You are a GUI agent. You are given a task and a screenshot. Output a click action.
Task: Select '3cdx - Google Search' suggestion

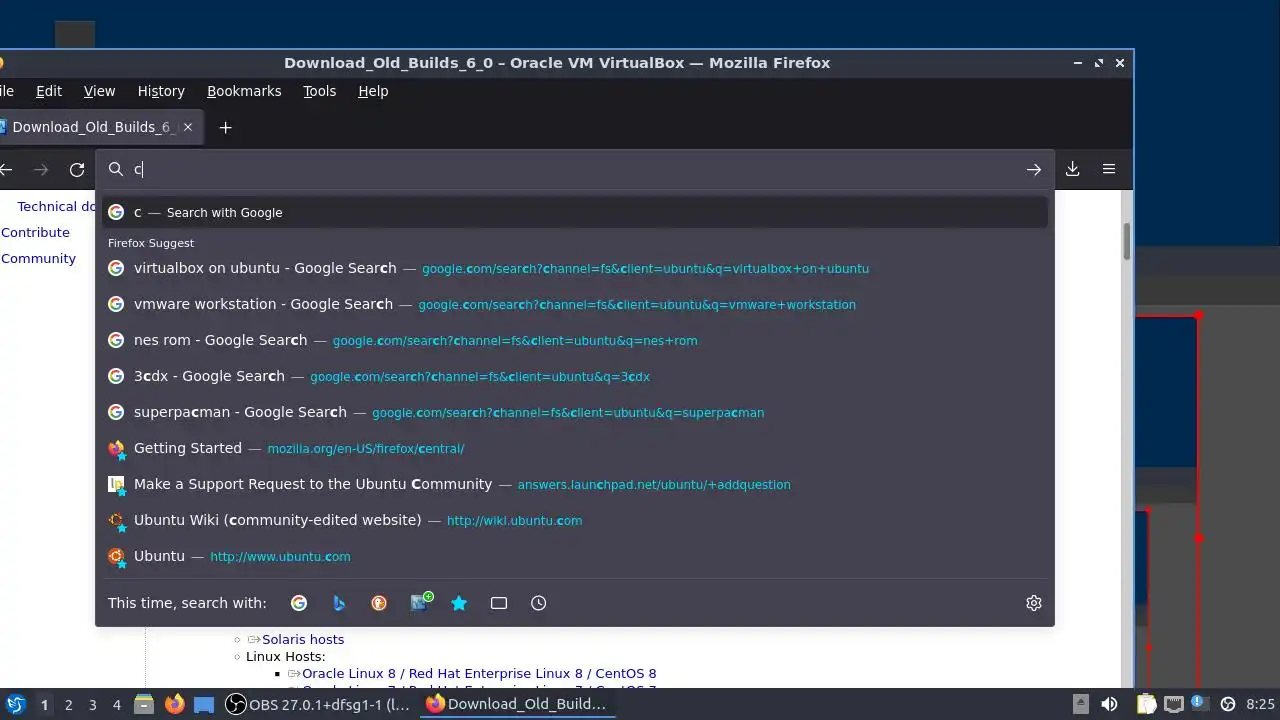575,376
